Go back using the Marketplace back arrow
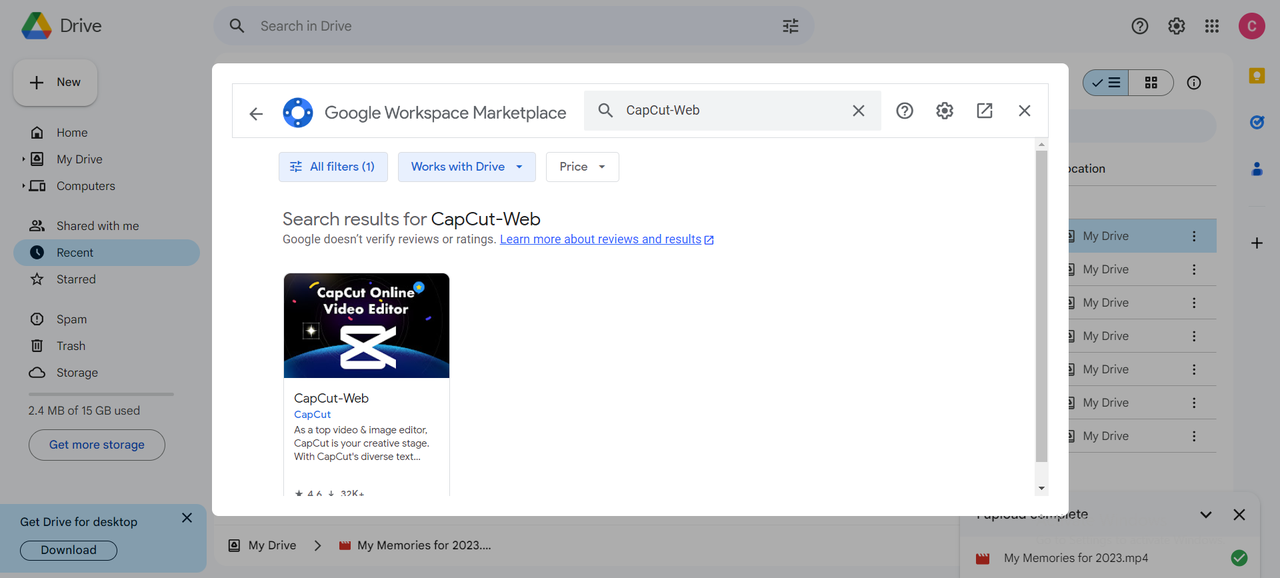The height and width of the screenshot is (578, 1280). [256, 113]
